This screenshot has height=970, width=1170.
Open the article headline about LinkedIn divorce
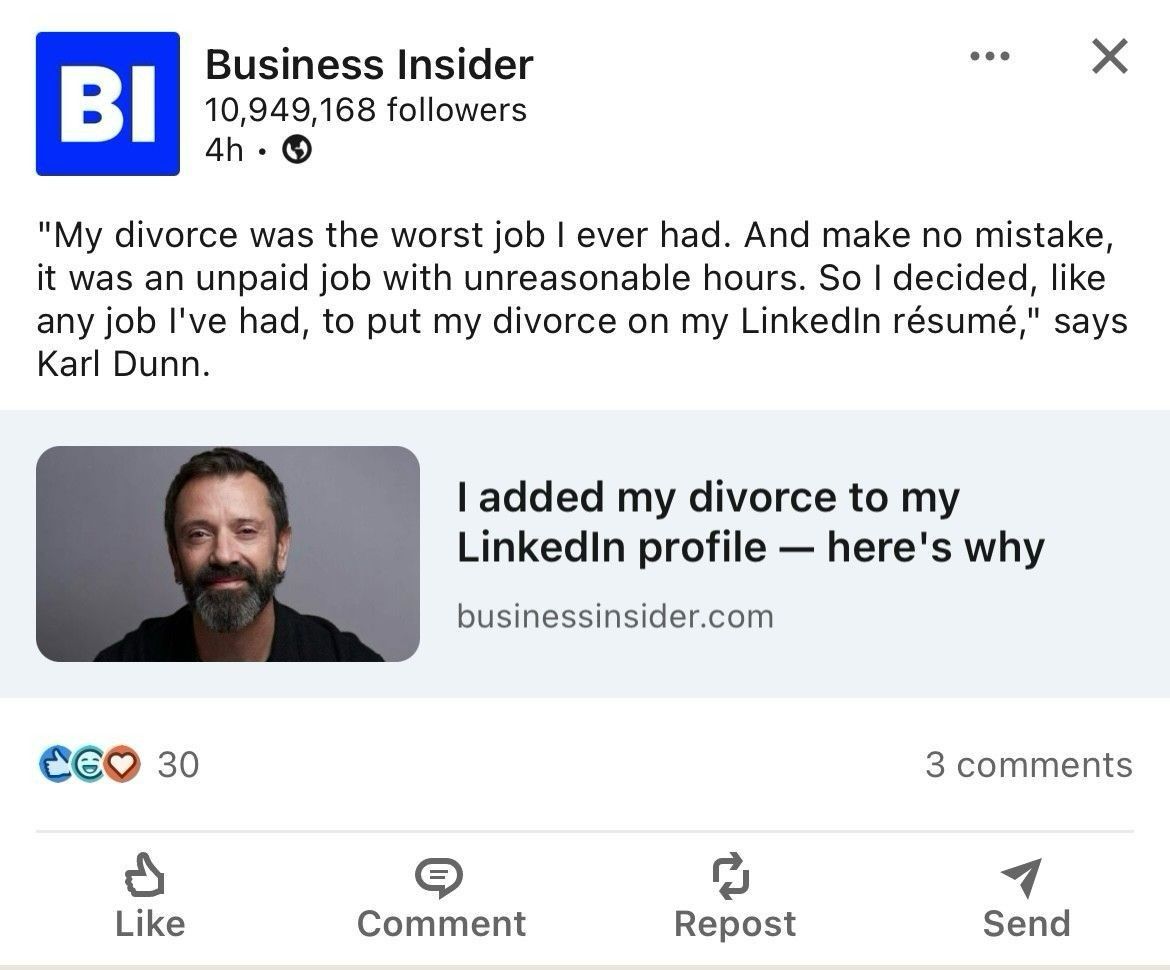pos(750,520)
